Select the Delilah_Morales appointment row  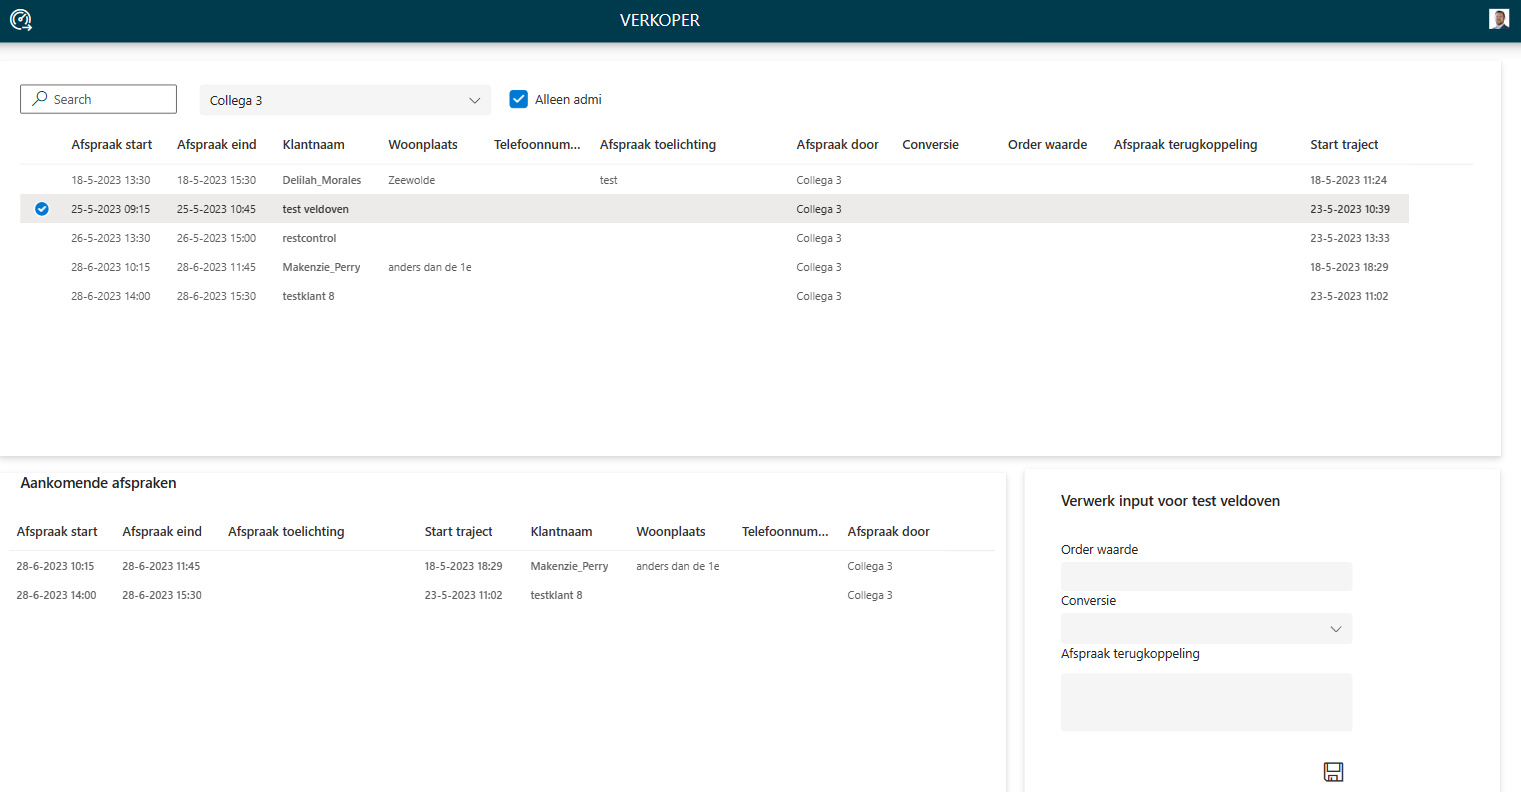pos(321,181)
